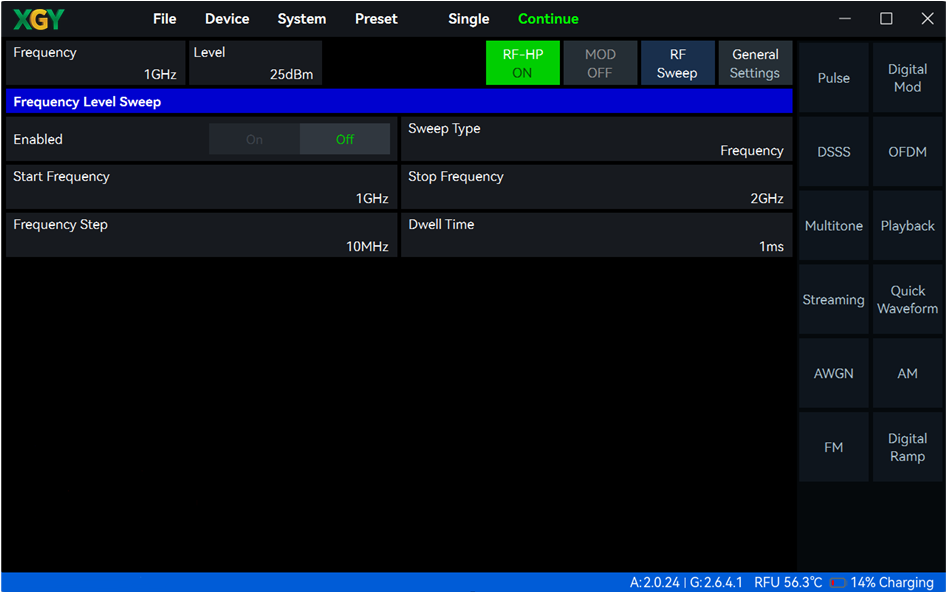This screenshot has width=947, height=593.
Task: Open the Playback panel
Action: [x=907, y=226]
